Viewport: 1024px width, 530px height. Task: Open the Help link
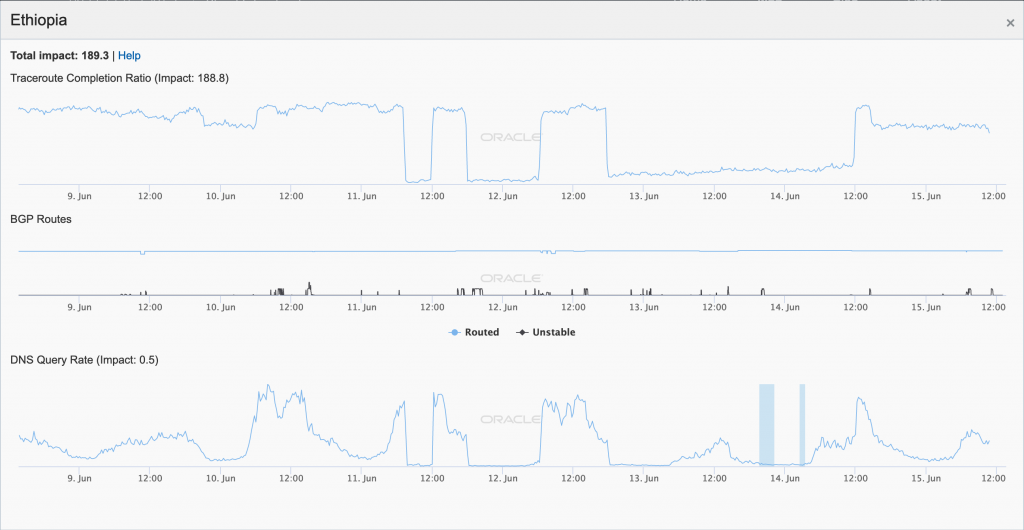click(129, 56)
